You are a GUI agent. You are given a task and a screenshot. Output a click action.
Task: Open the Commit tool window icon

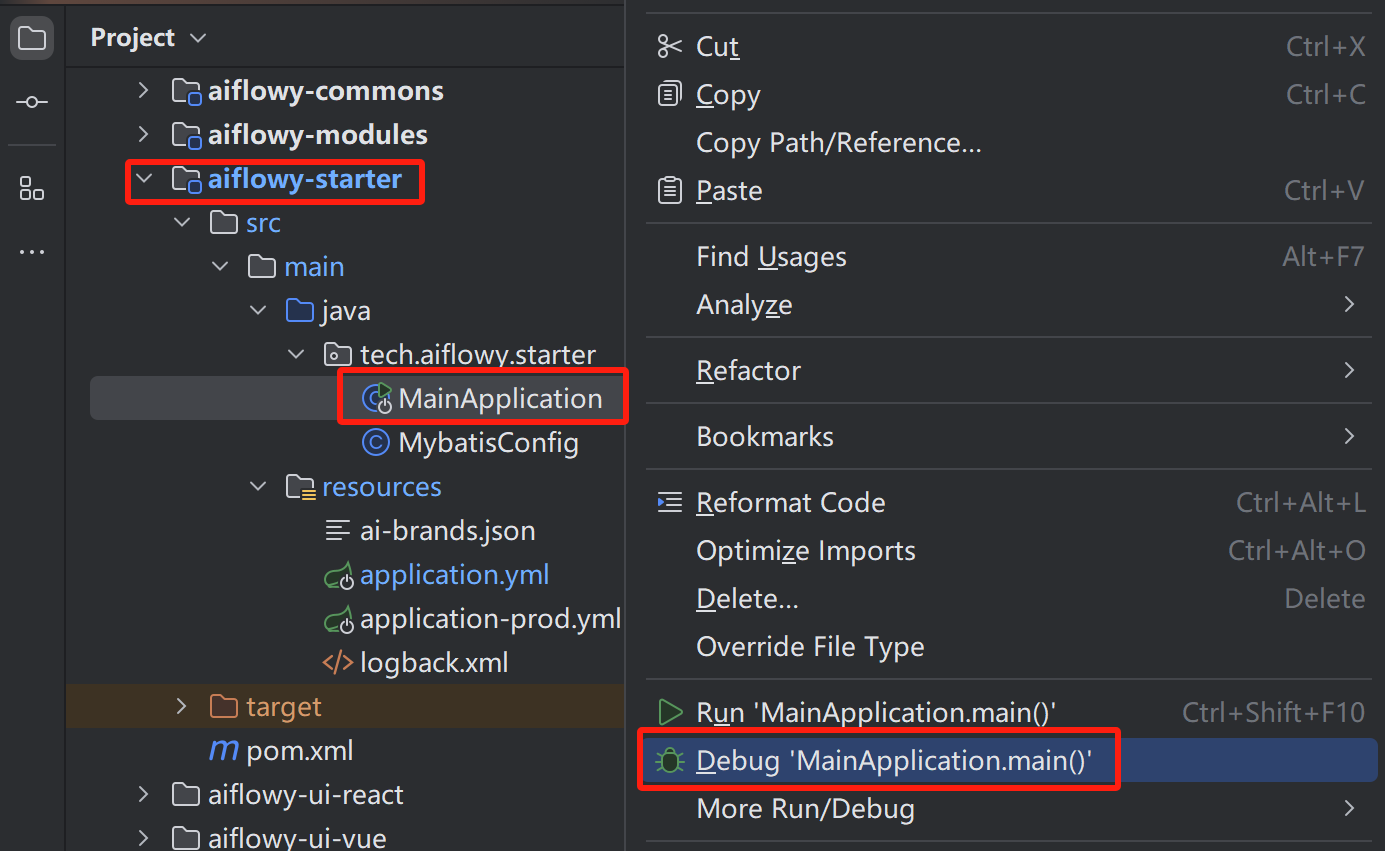pos(32,102)
